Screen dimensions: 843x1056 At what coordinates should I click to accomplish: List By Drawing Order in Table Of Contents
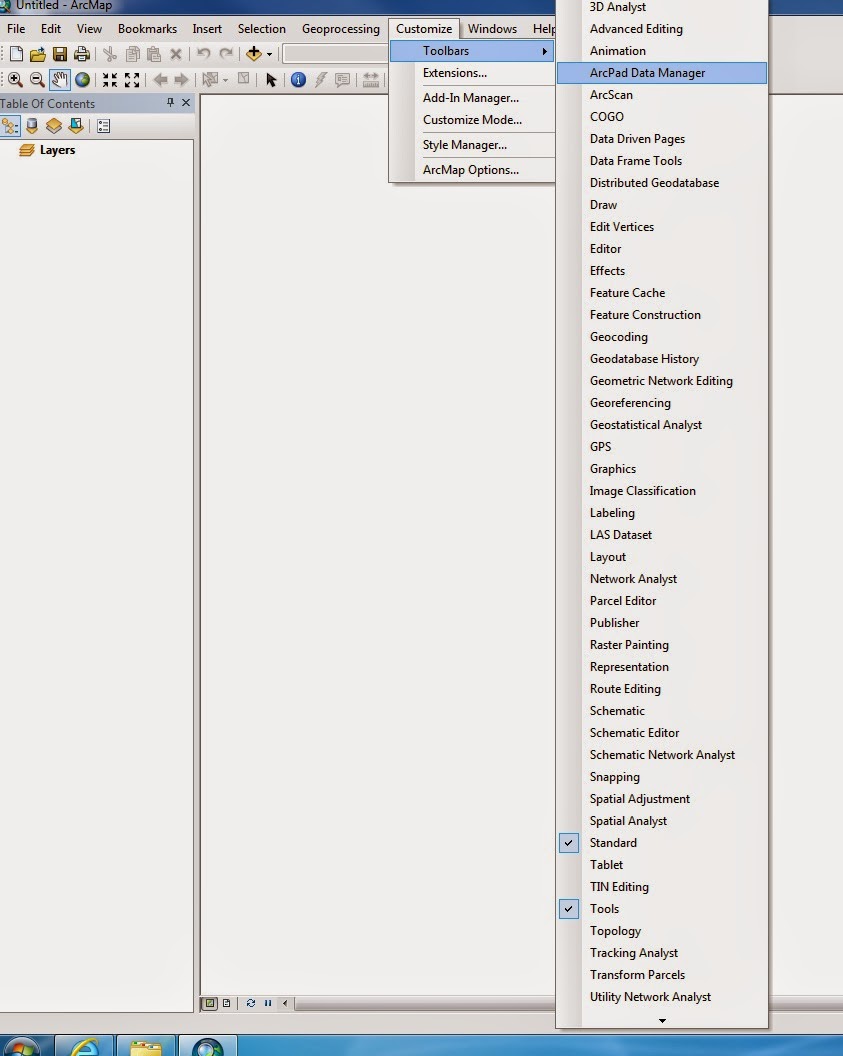click(x=10, y=126)
